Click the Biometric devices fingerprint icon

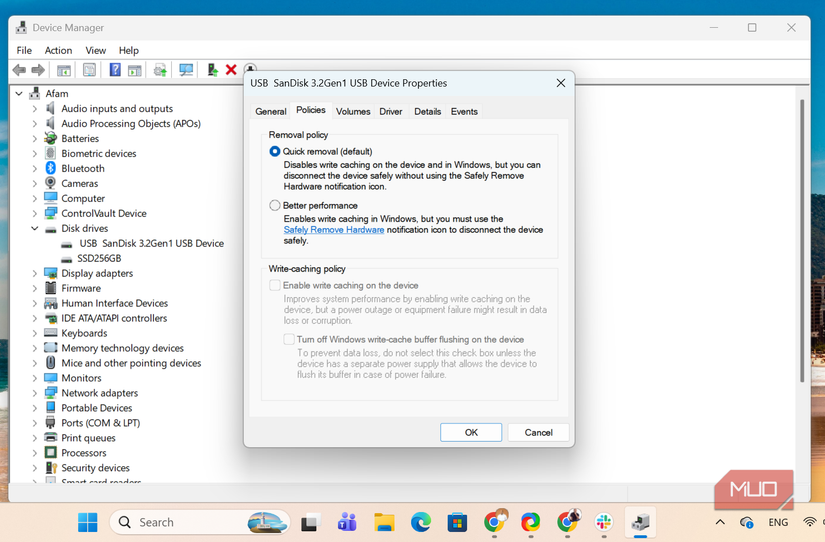tap(51, 153)
